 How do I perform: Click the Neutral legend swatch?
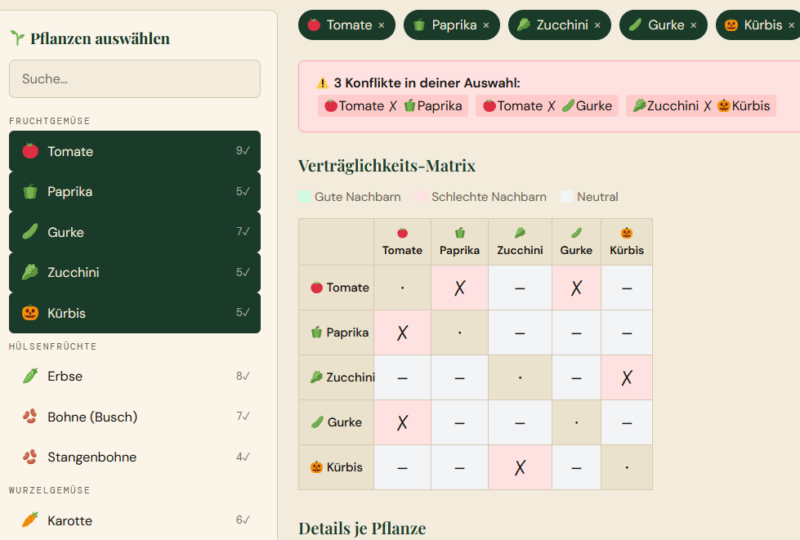pos(567,197)
